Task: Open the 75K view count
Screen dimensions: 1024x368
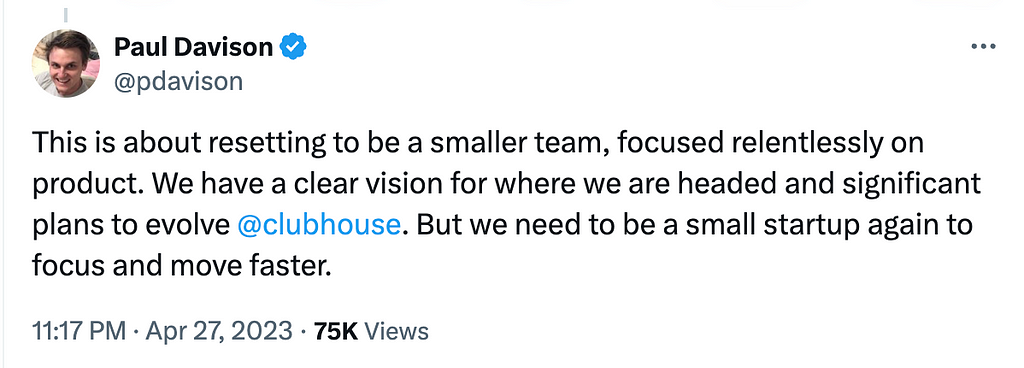Action: tap(336, 331)
